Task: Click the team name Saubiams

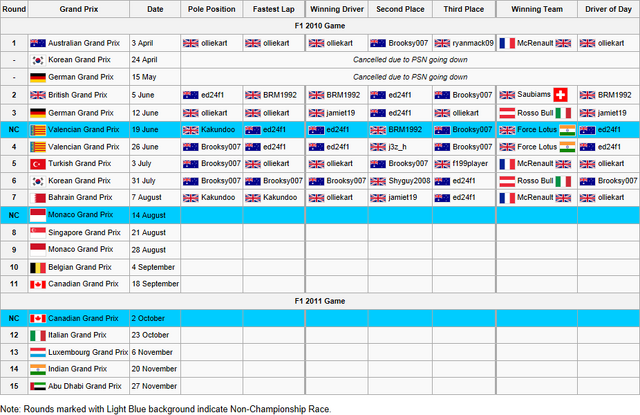Action: click(534, 95)
